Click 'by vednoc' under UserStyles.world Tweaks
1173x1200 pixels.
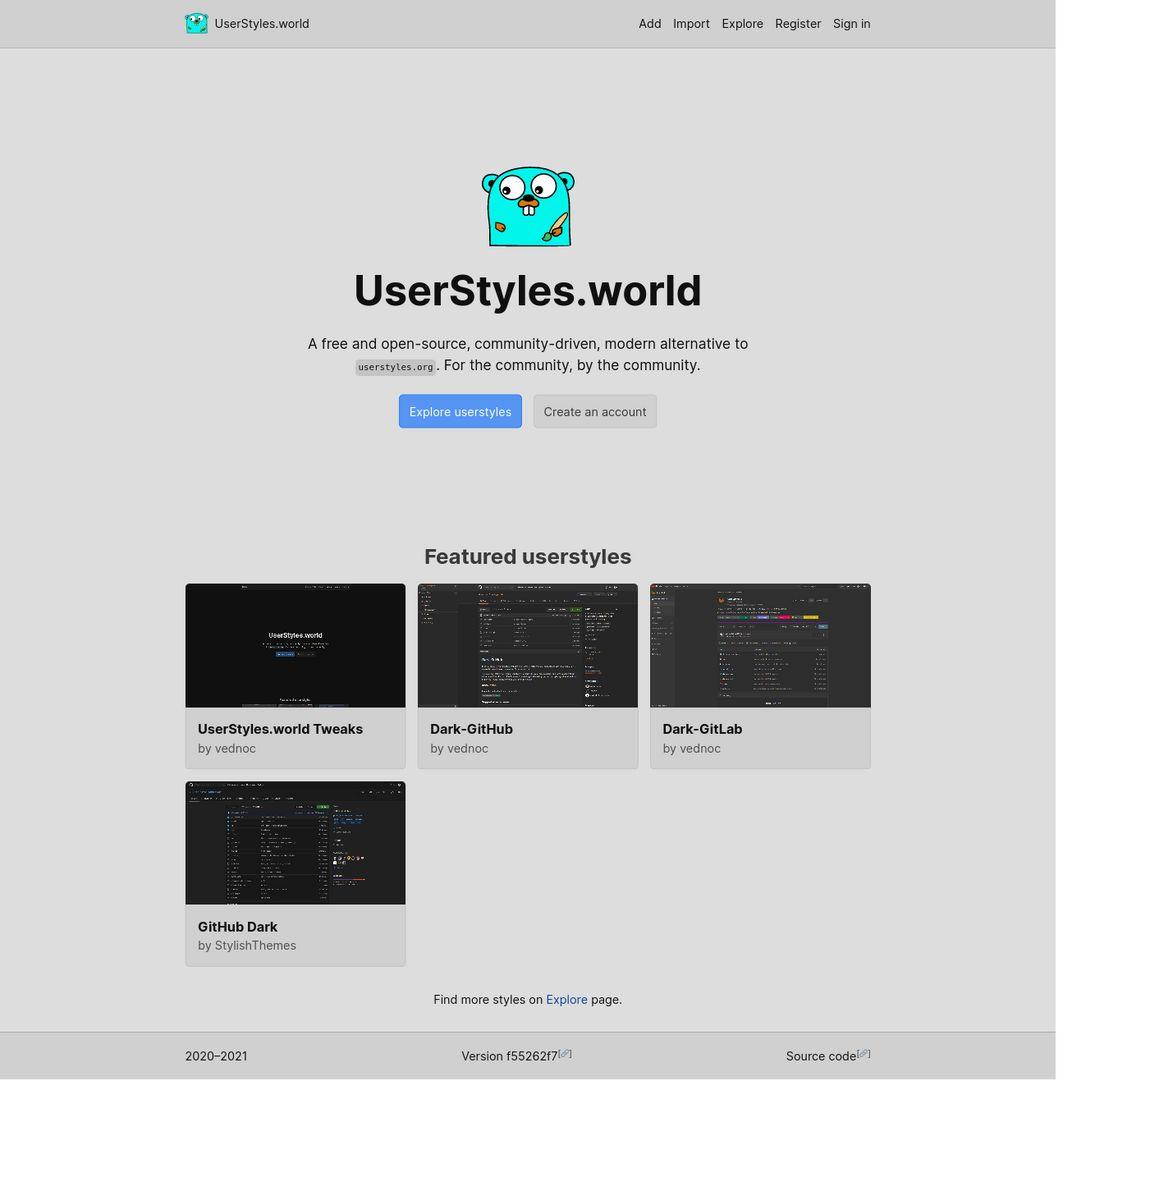(x=227, y=748)
